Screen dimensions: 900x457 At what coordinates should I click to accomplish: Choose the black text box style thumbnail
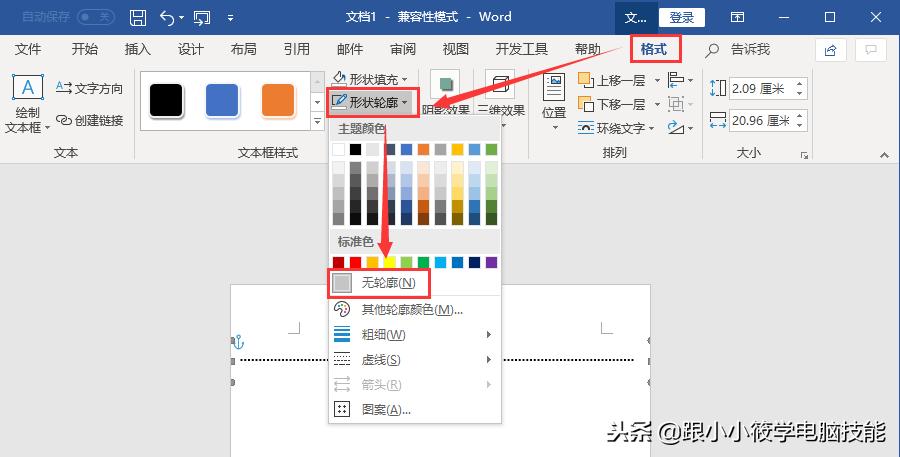click(166, 101)
